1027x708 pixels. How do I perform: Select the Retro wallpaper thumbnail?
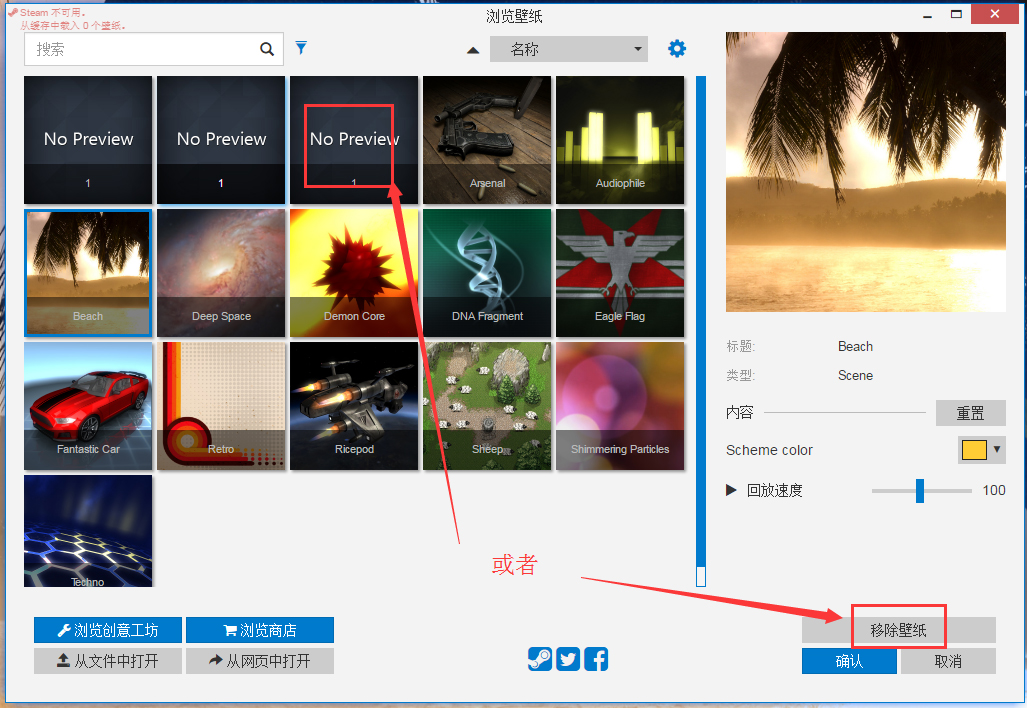tap(221, 406)
